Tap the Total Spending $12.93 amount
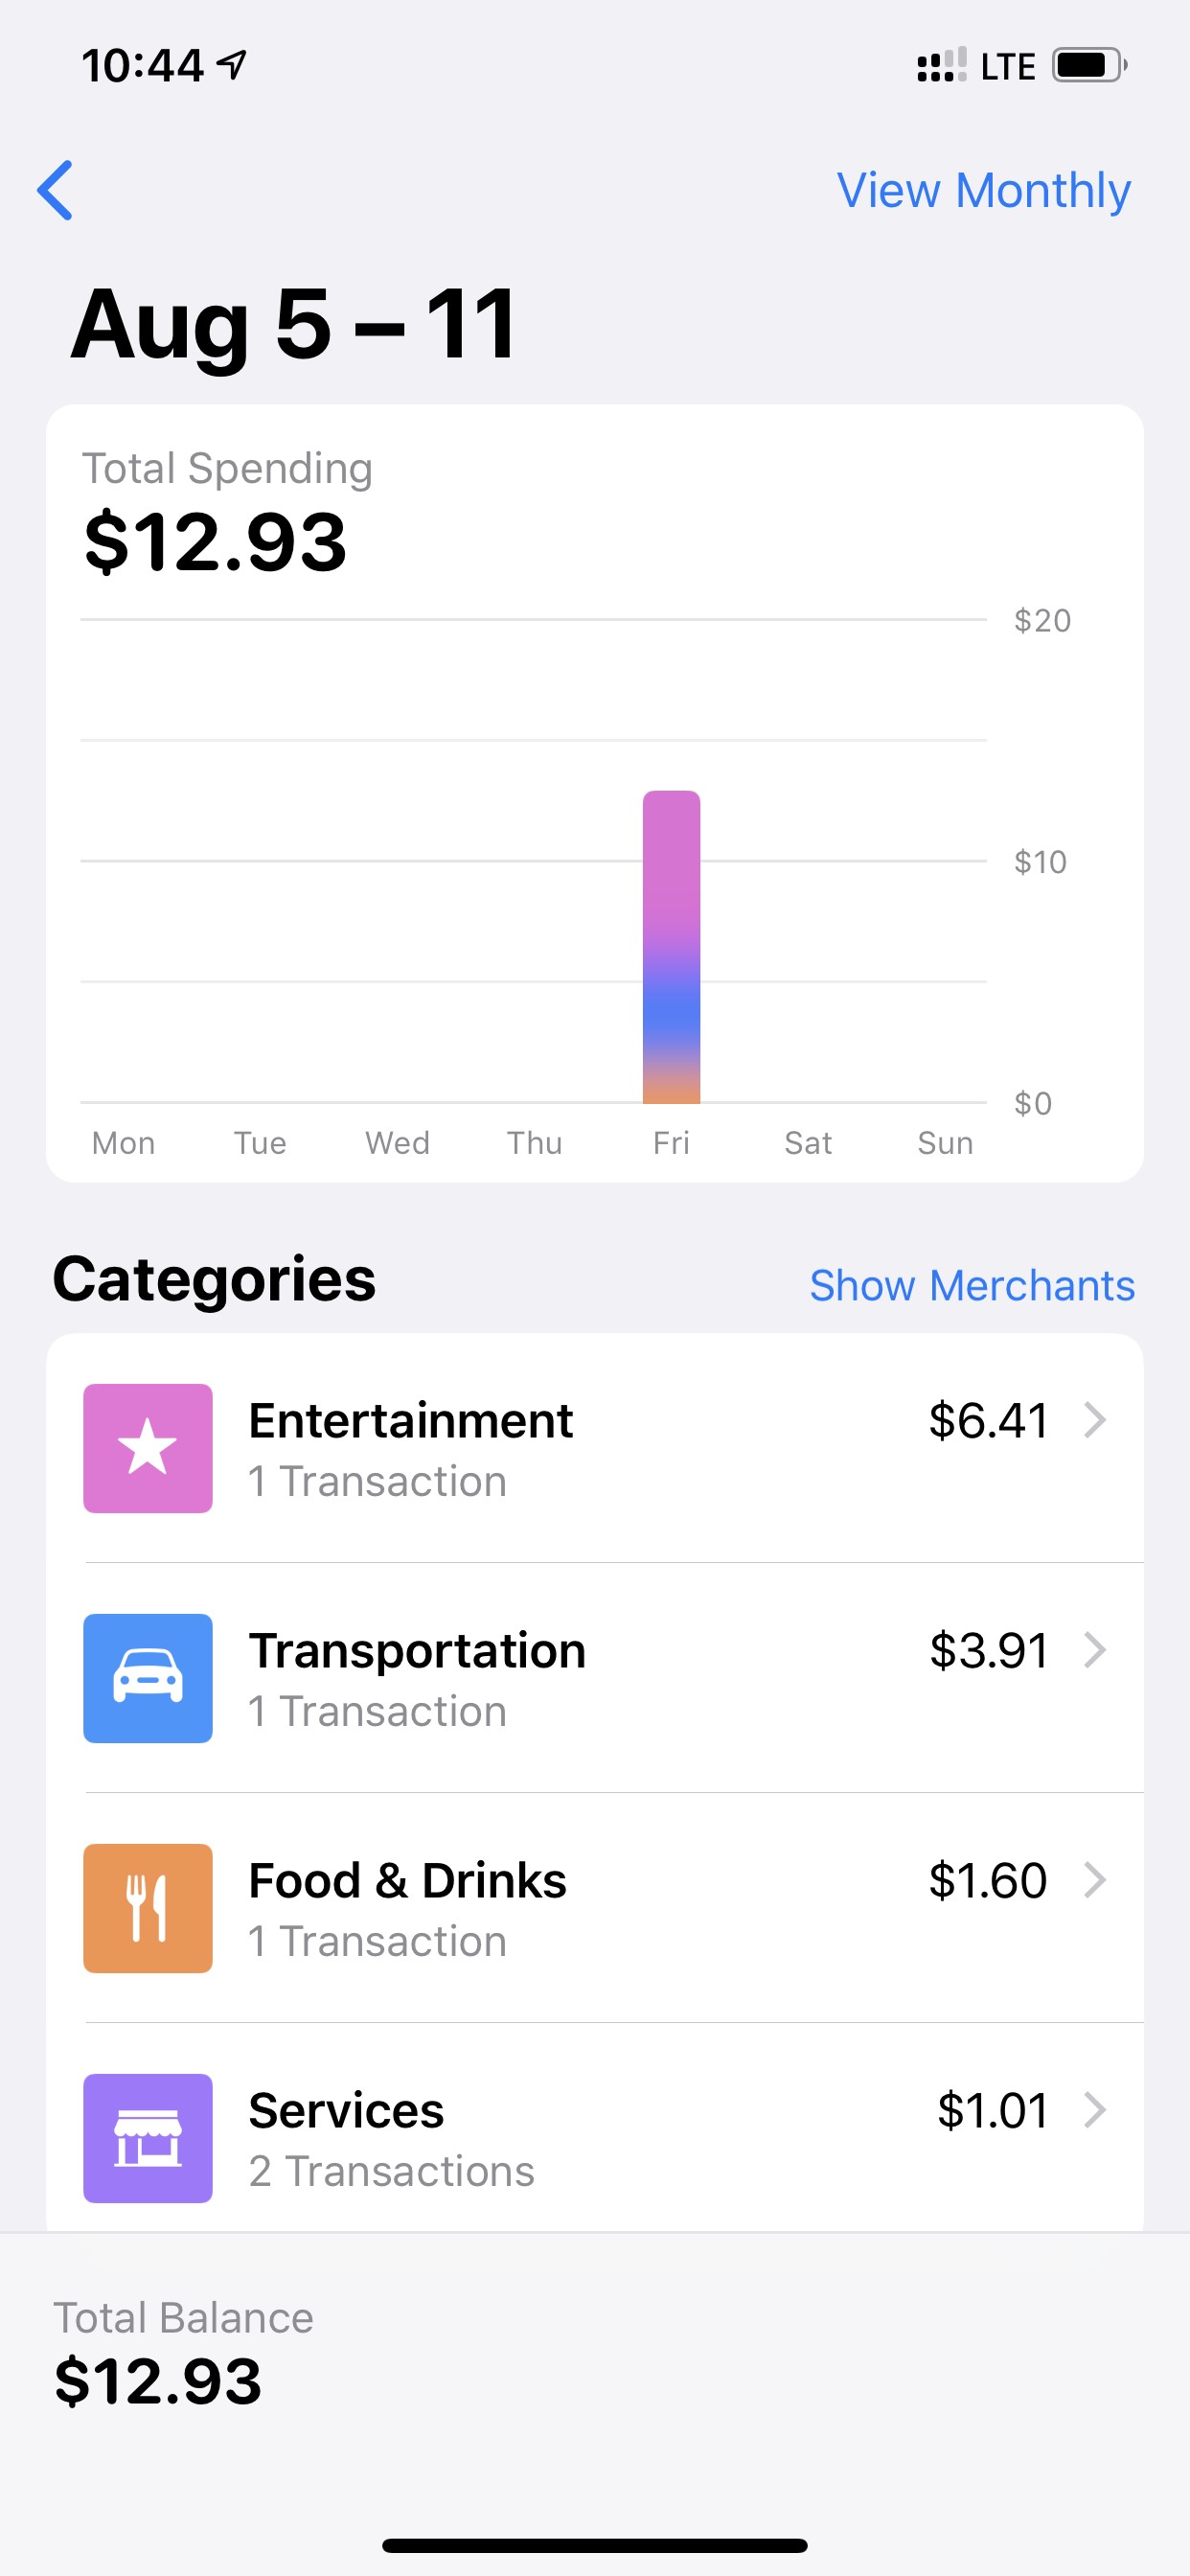Viewport: 1190px width, 2576px height. click(216, 541)
